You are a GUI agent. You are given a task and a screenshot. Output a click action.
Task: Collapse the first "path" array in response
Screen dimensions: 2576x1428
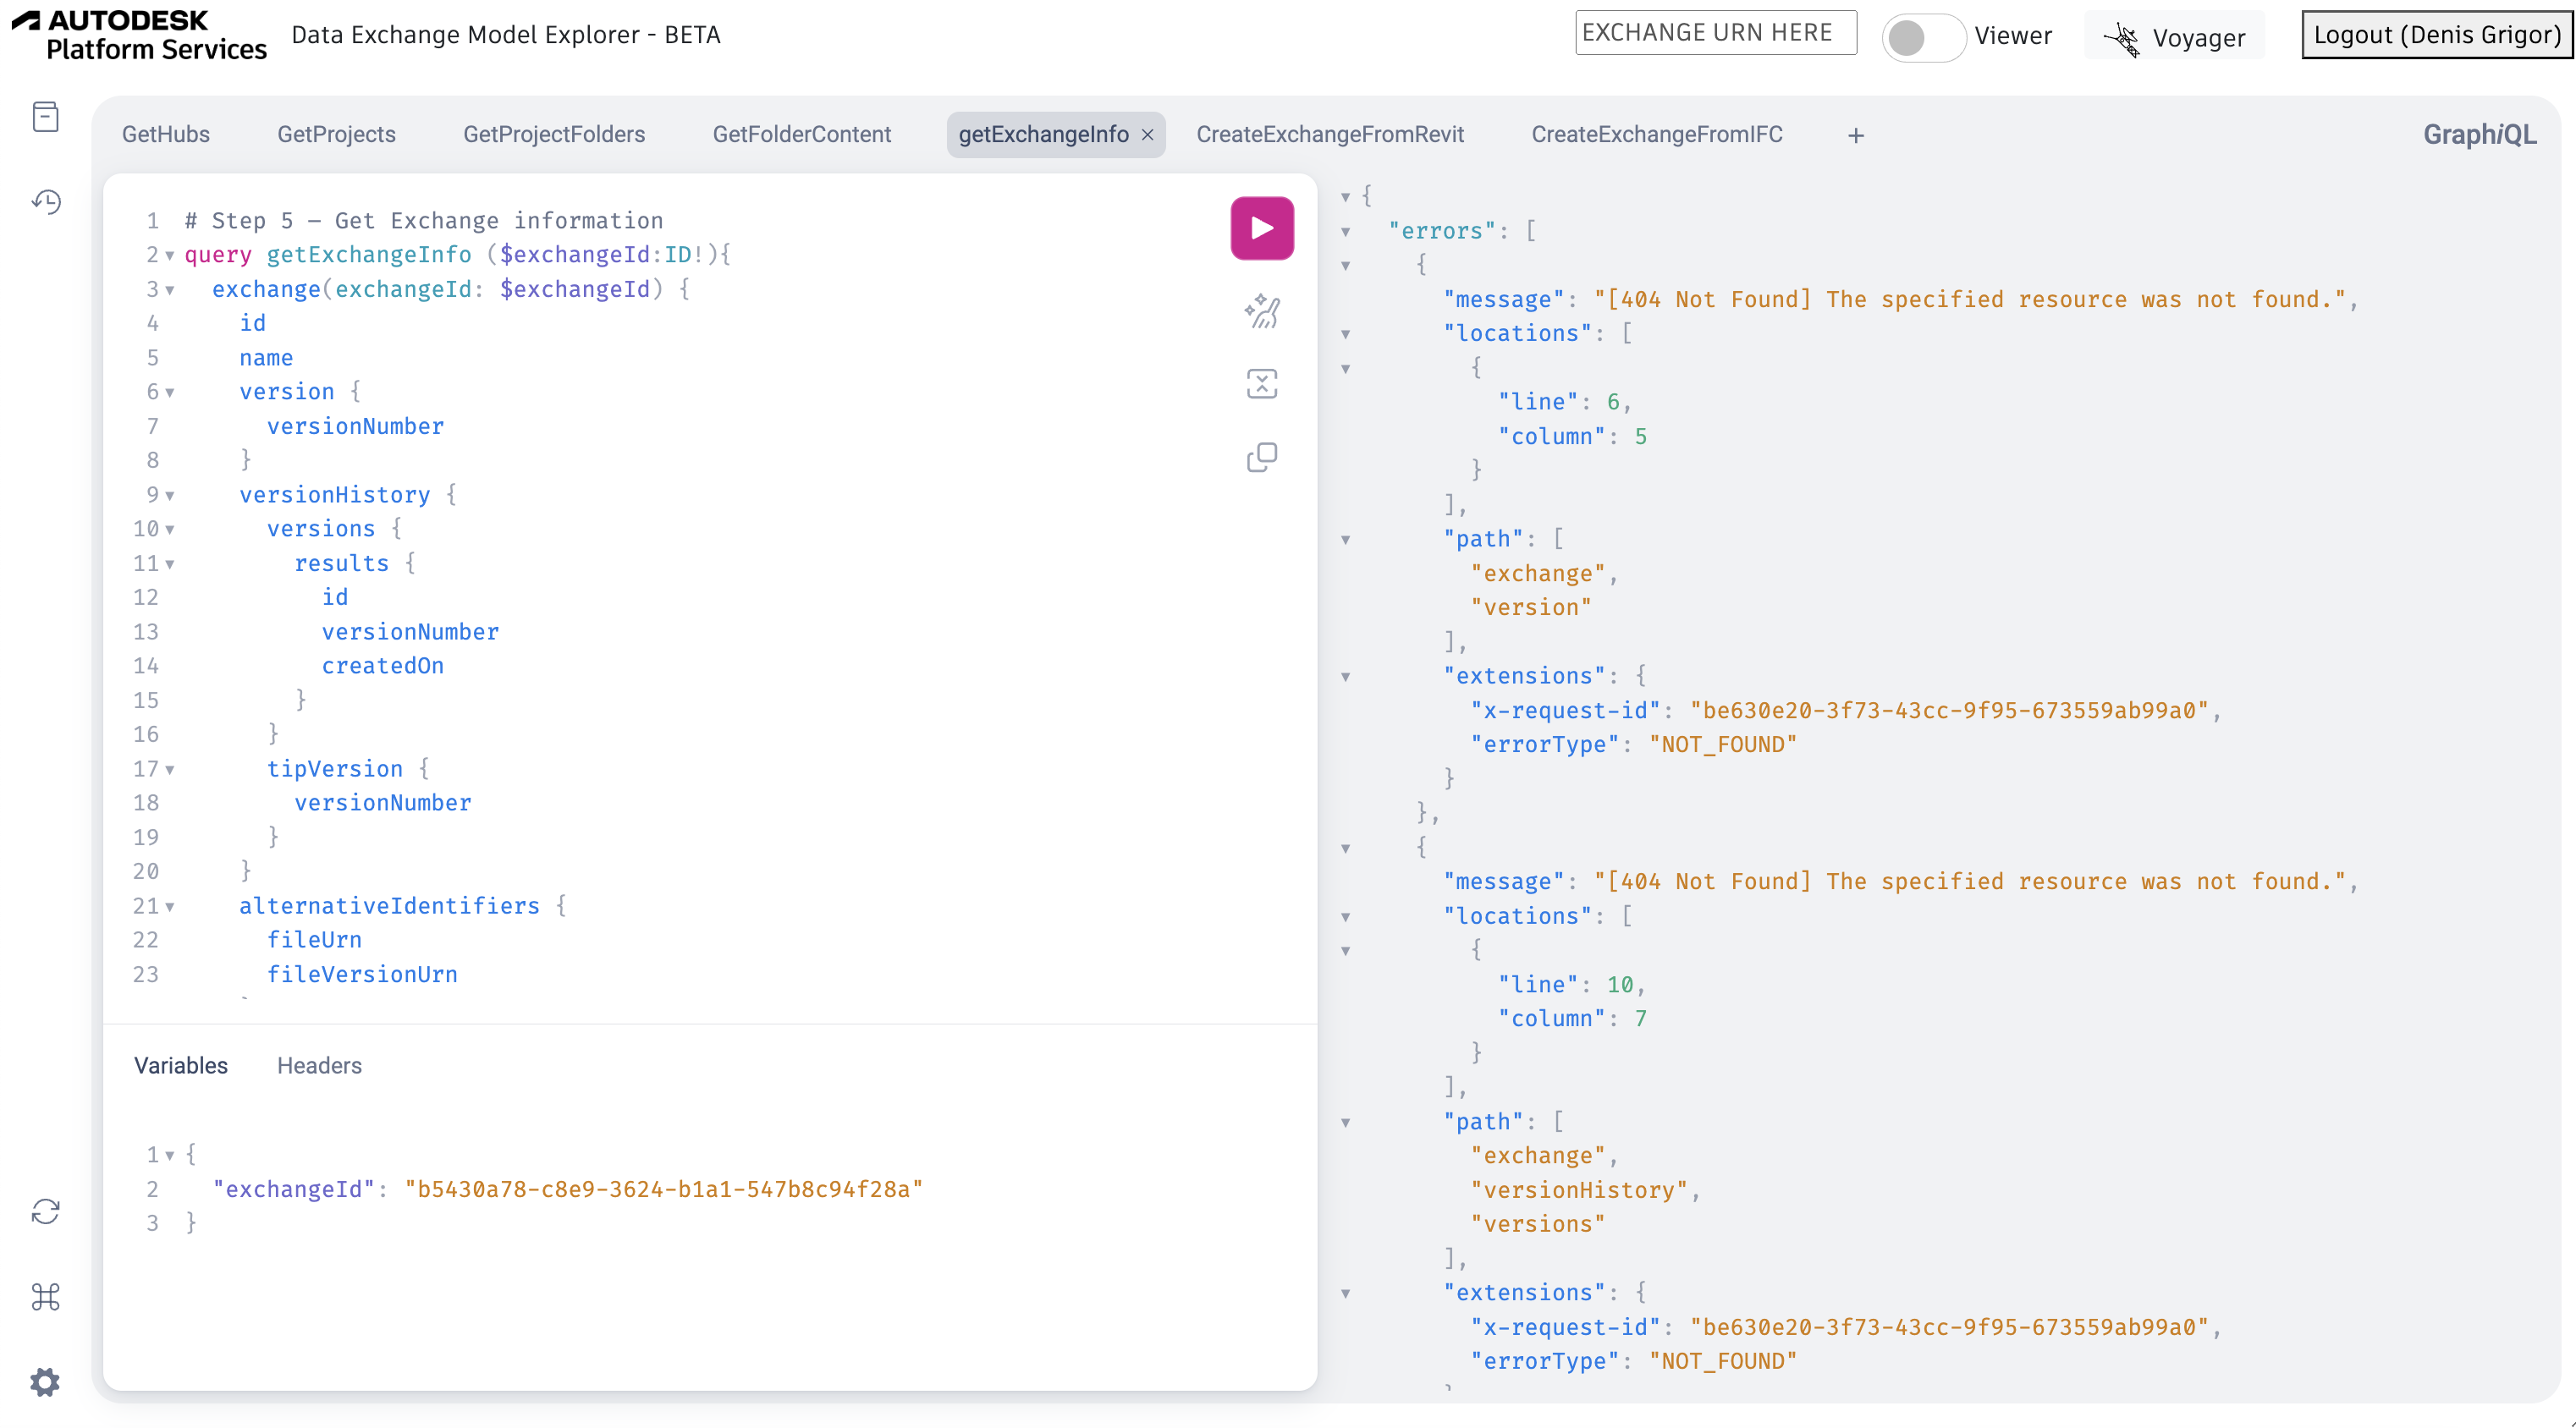tap(1346, 540)
